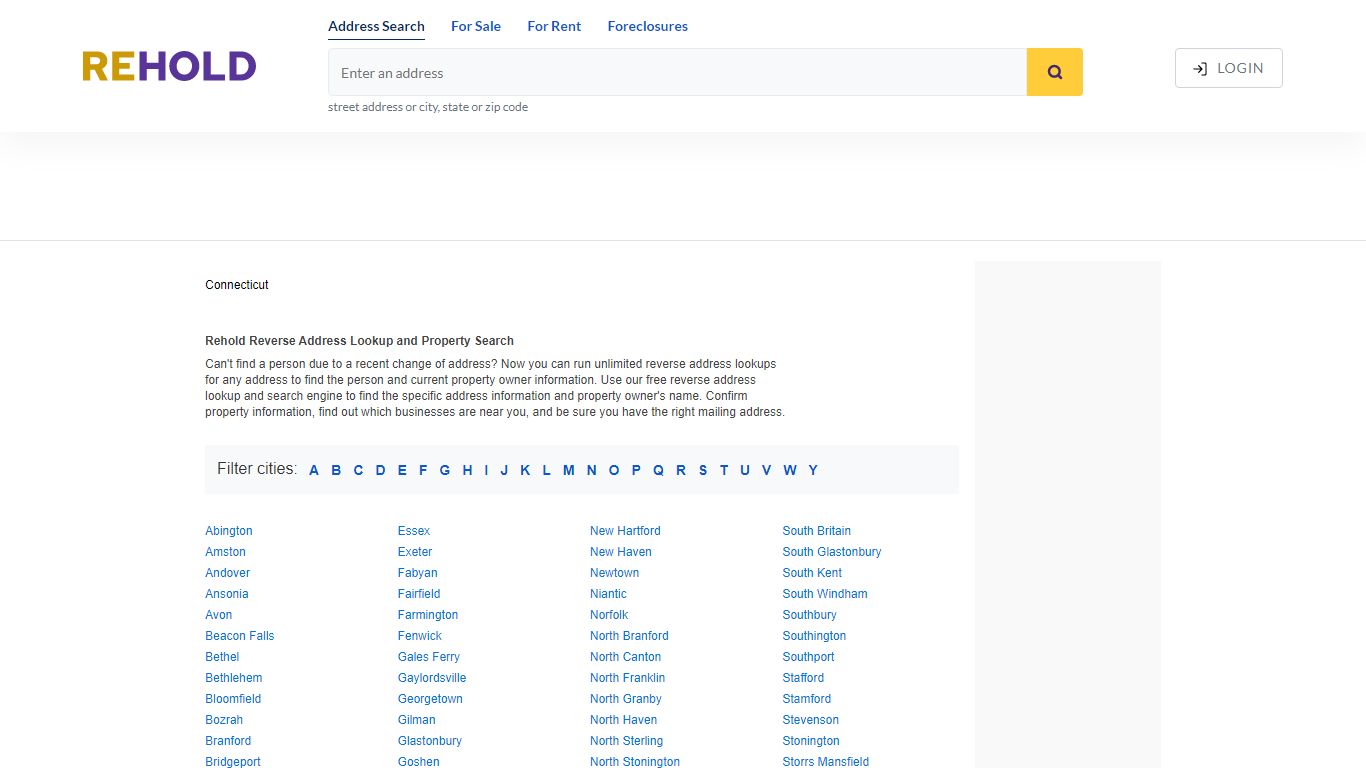The width and height of the screenshot is (1366, 768).
Task: Open the Fairfield city link
Action: tap(419, 594)
